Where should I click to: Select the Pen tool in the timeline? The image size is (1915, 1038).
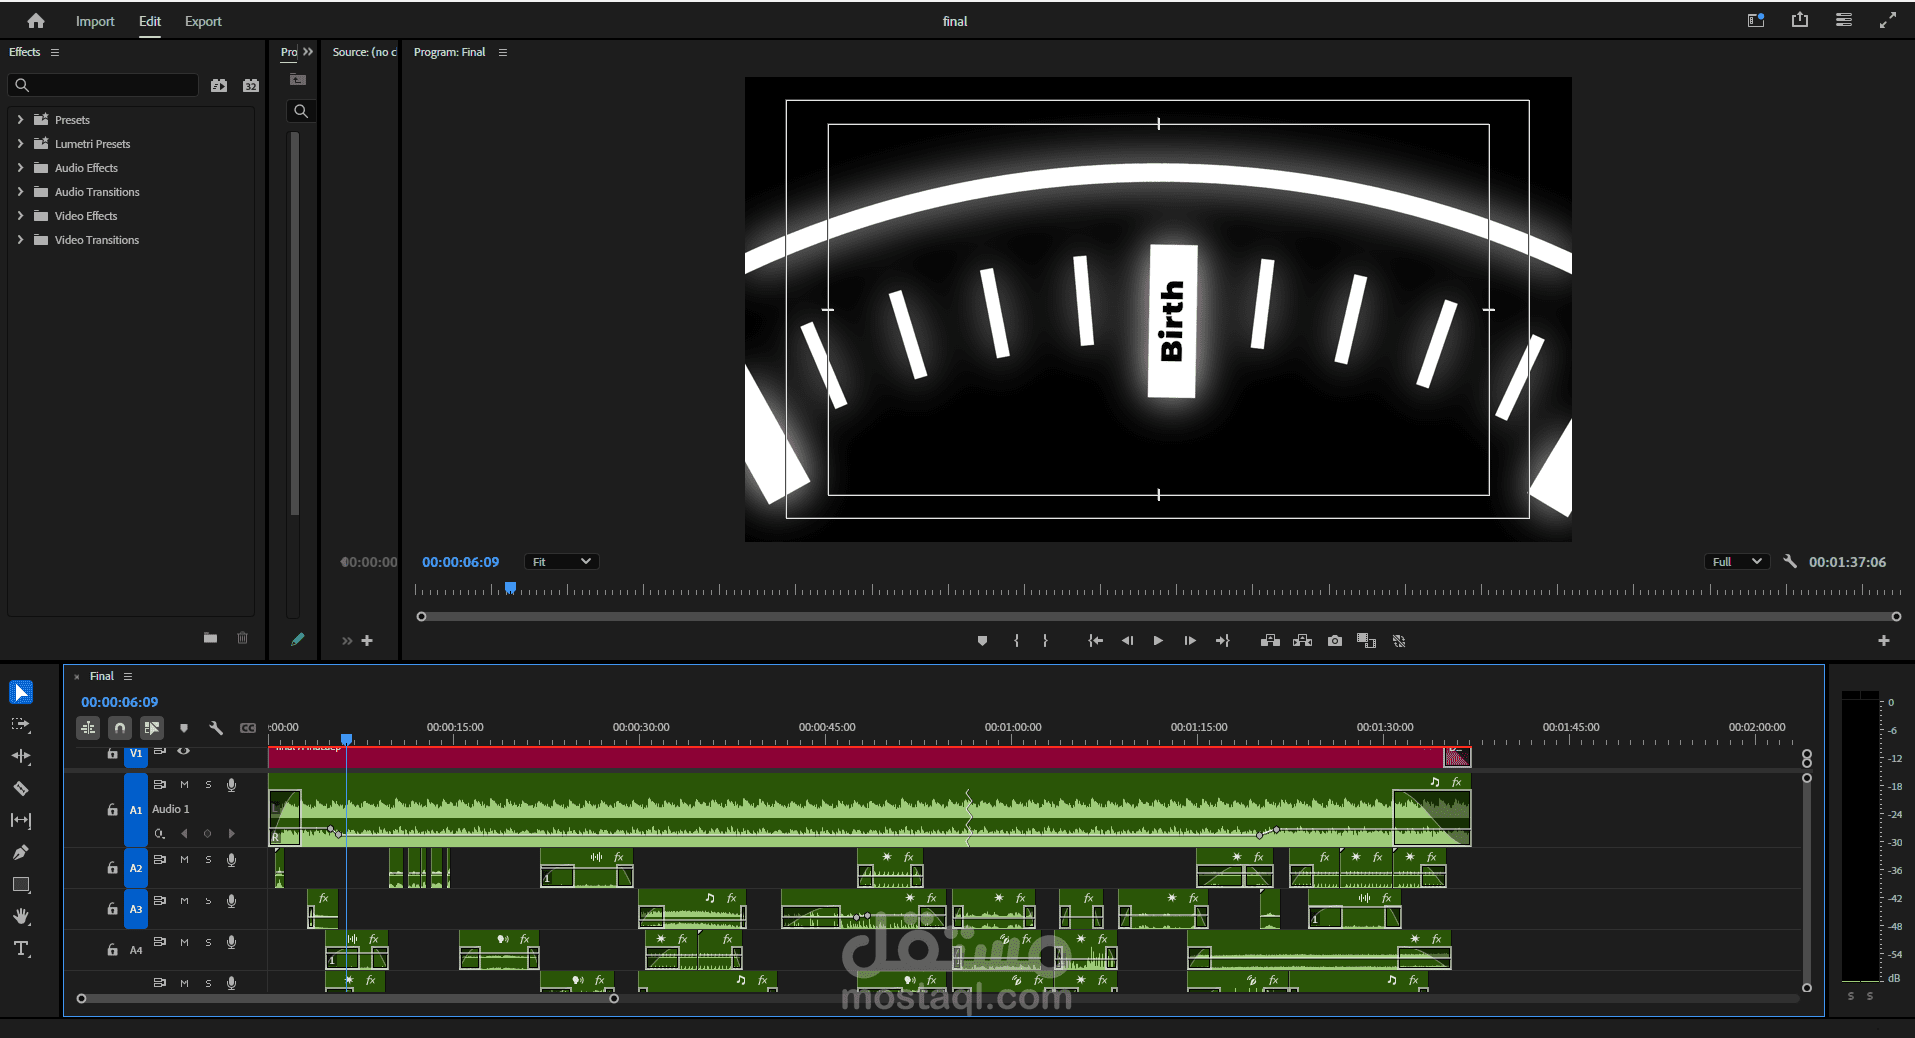click(20, 852)
